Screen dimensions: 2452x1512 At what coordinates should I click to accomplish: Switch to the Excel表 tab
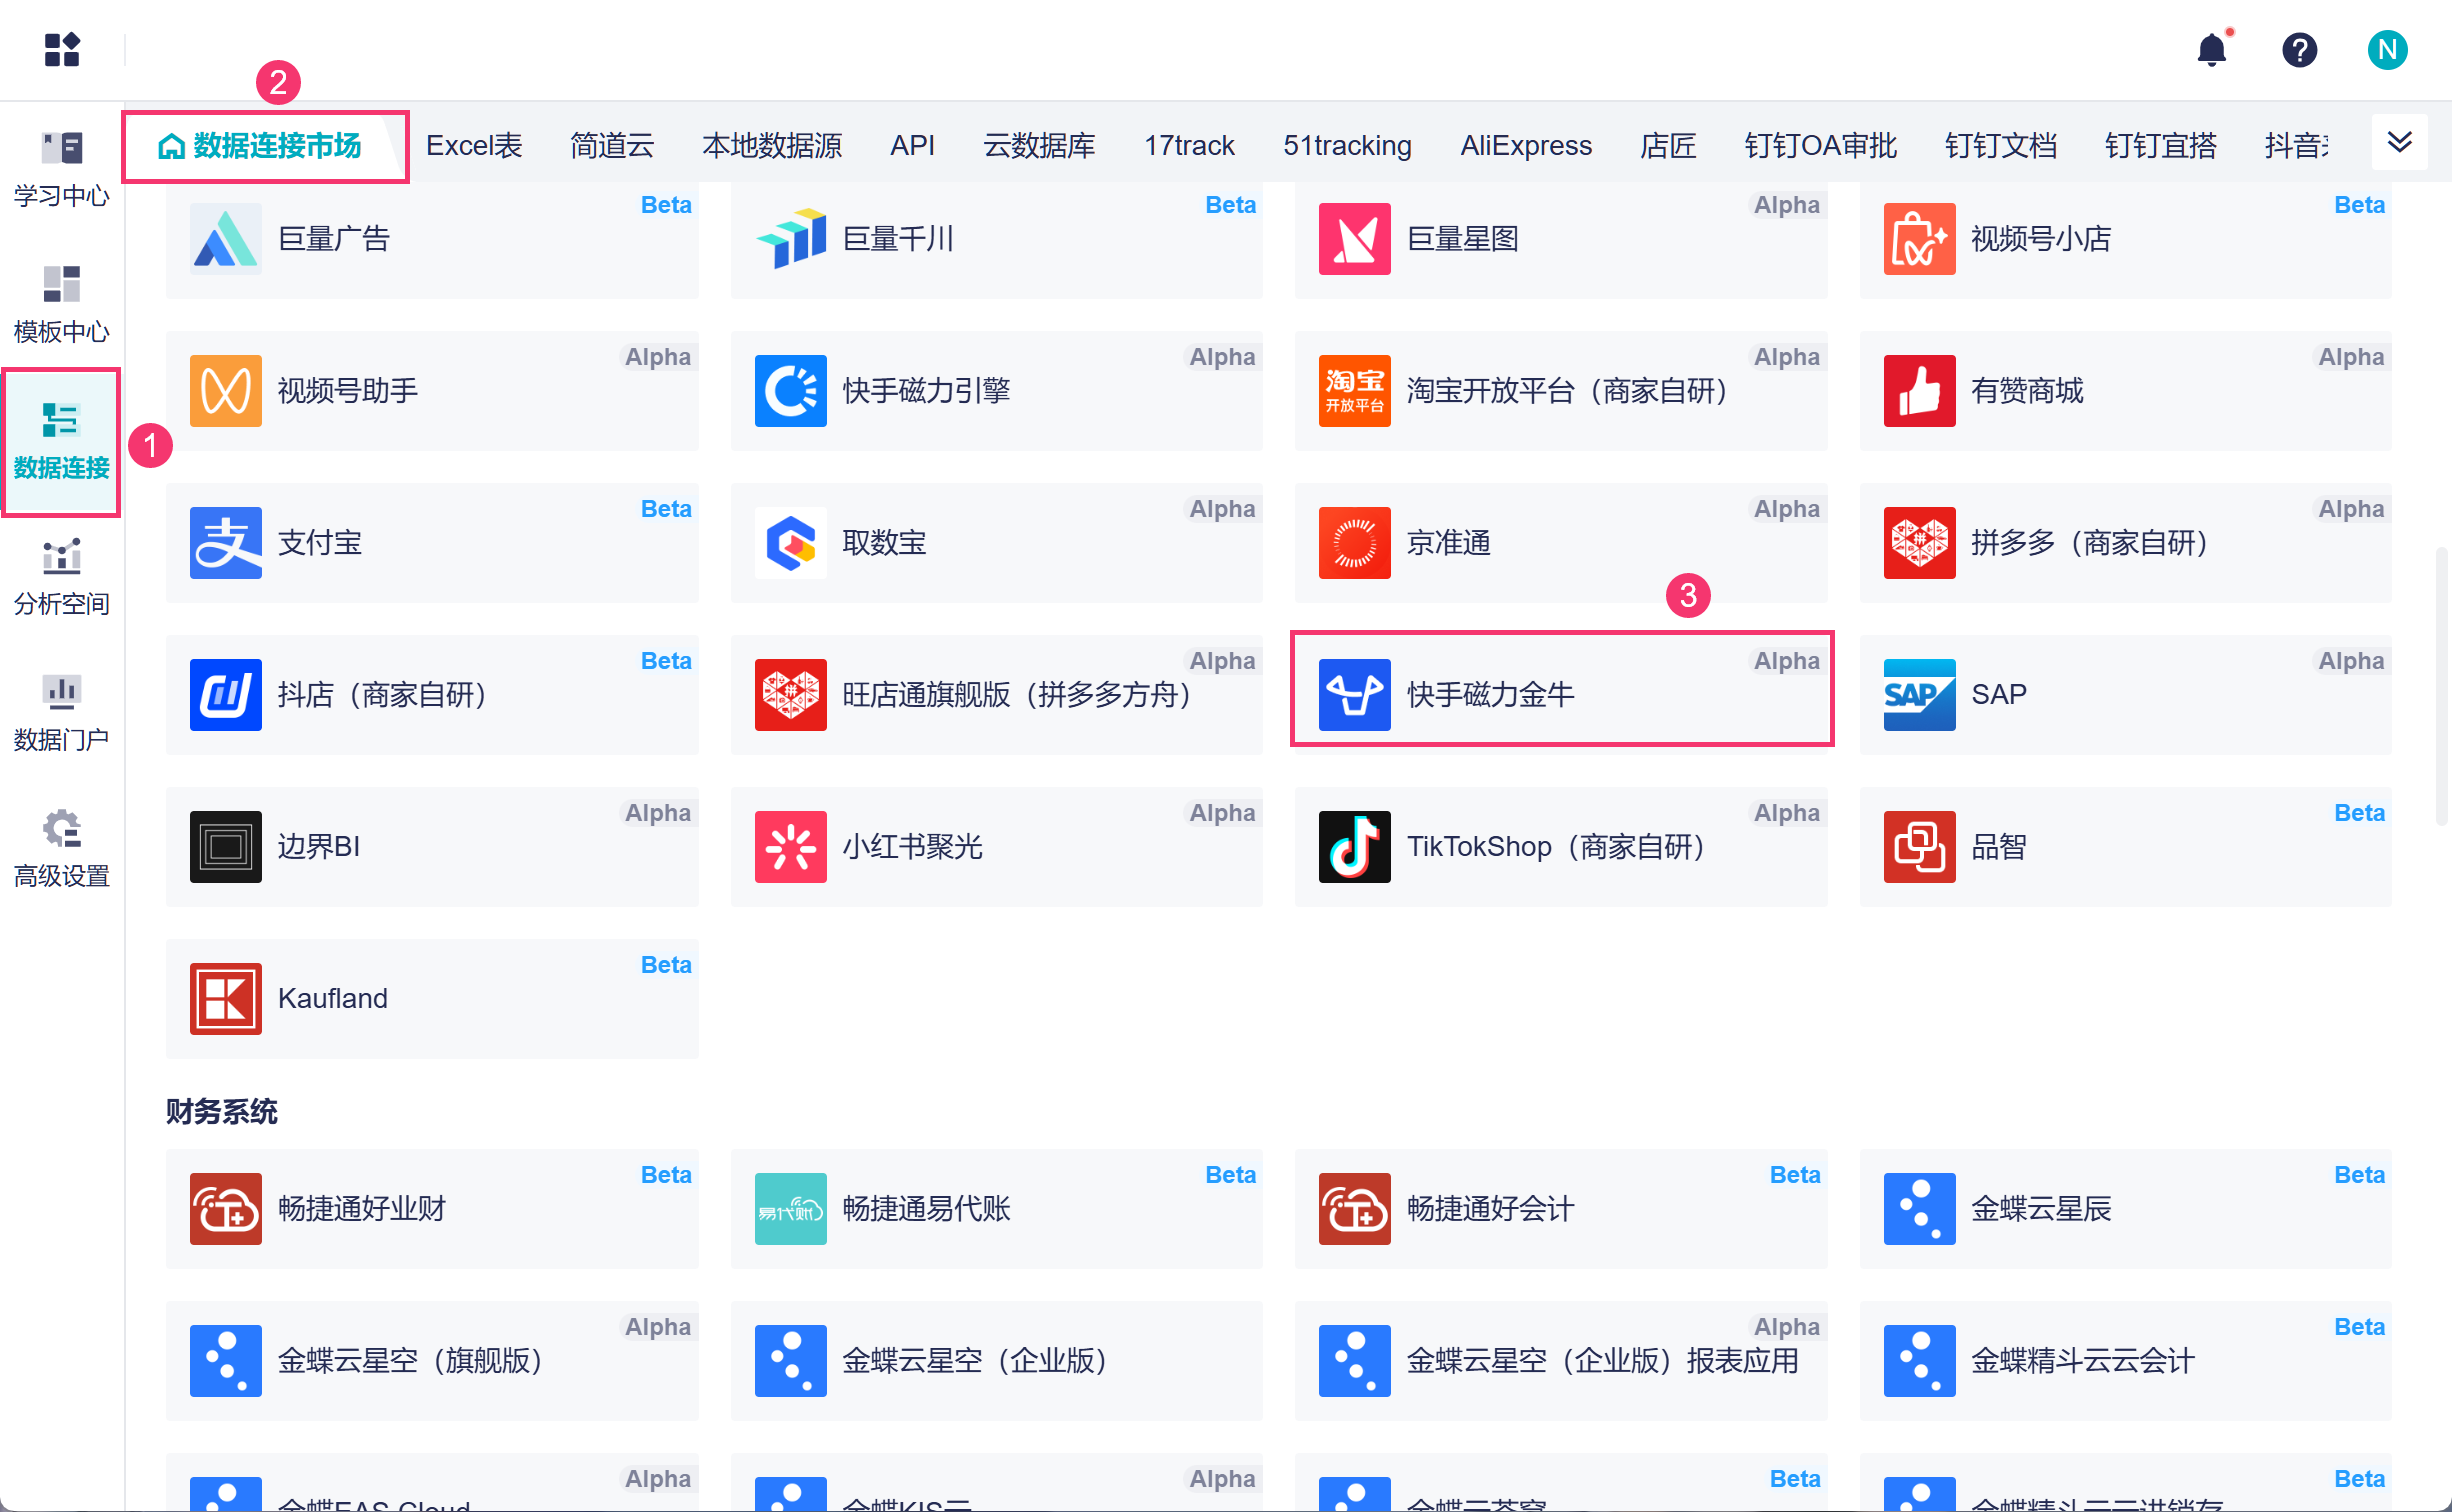pyautogui.click(x=474, y=146)
